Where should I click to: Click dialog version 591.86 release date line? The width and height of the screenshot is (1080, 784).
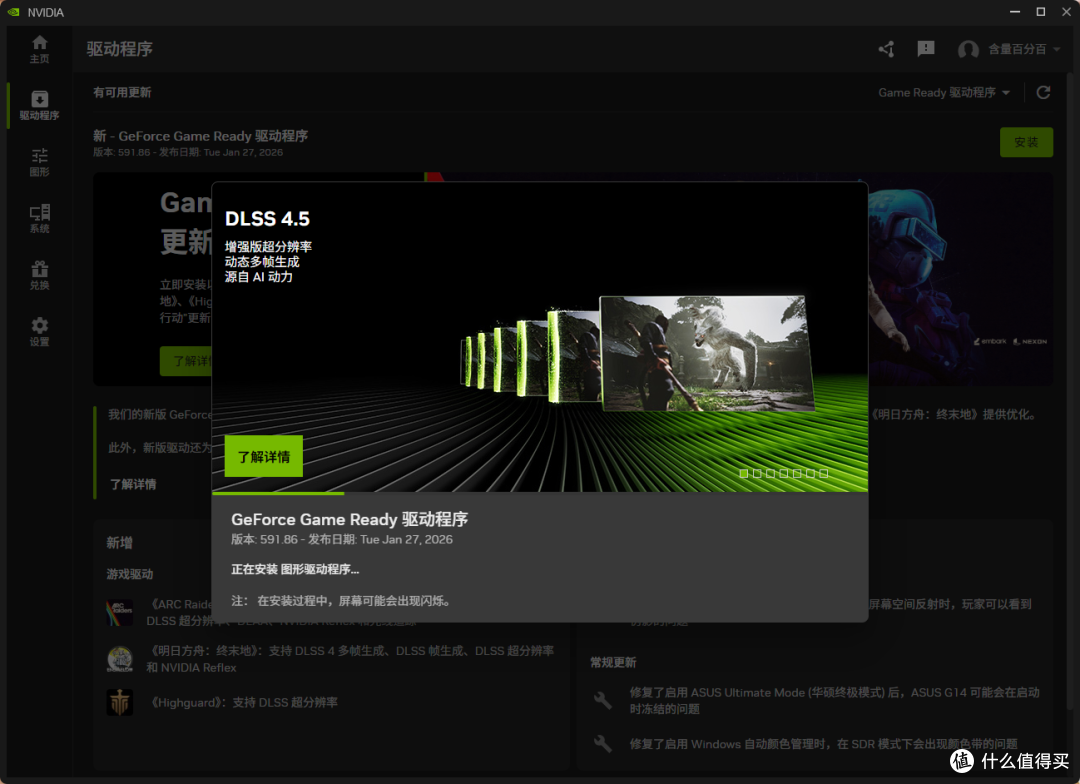[x=342, y=539]
